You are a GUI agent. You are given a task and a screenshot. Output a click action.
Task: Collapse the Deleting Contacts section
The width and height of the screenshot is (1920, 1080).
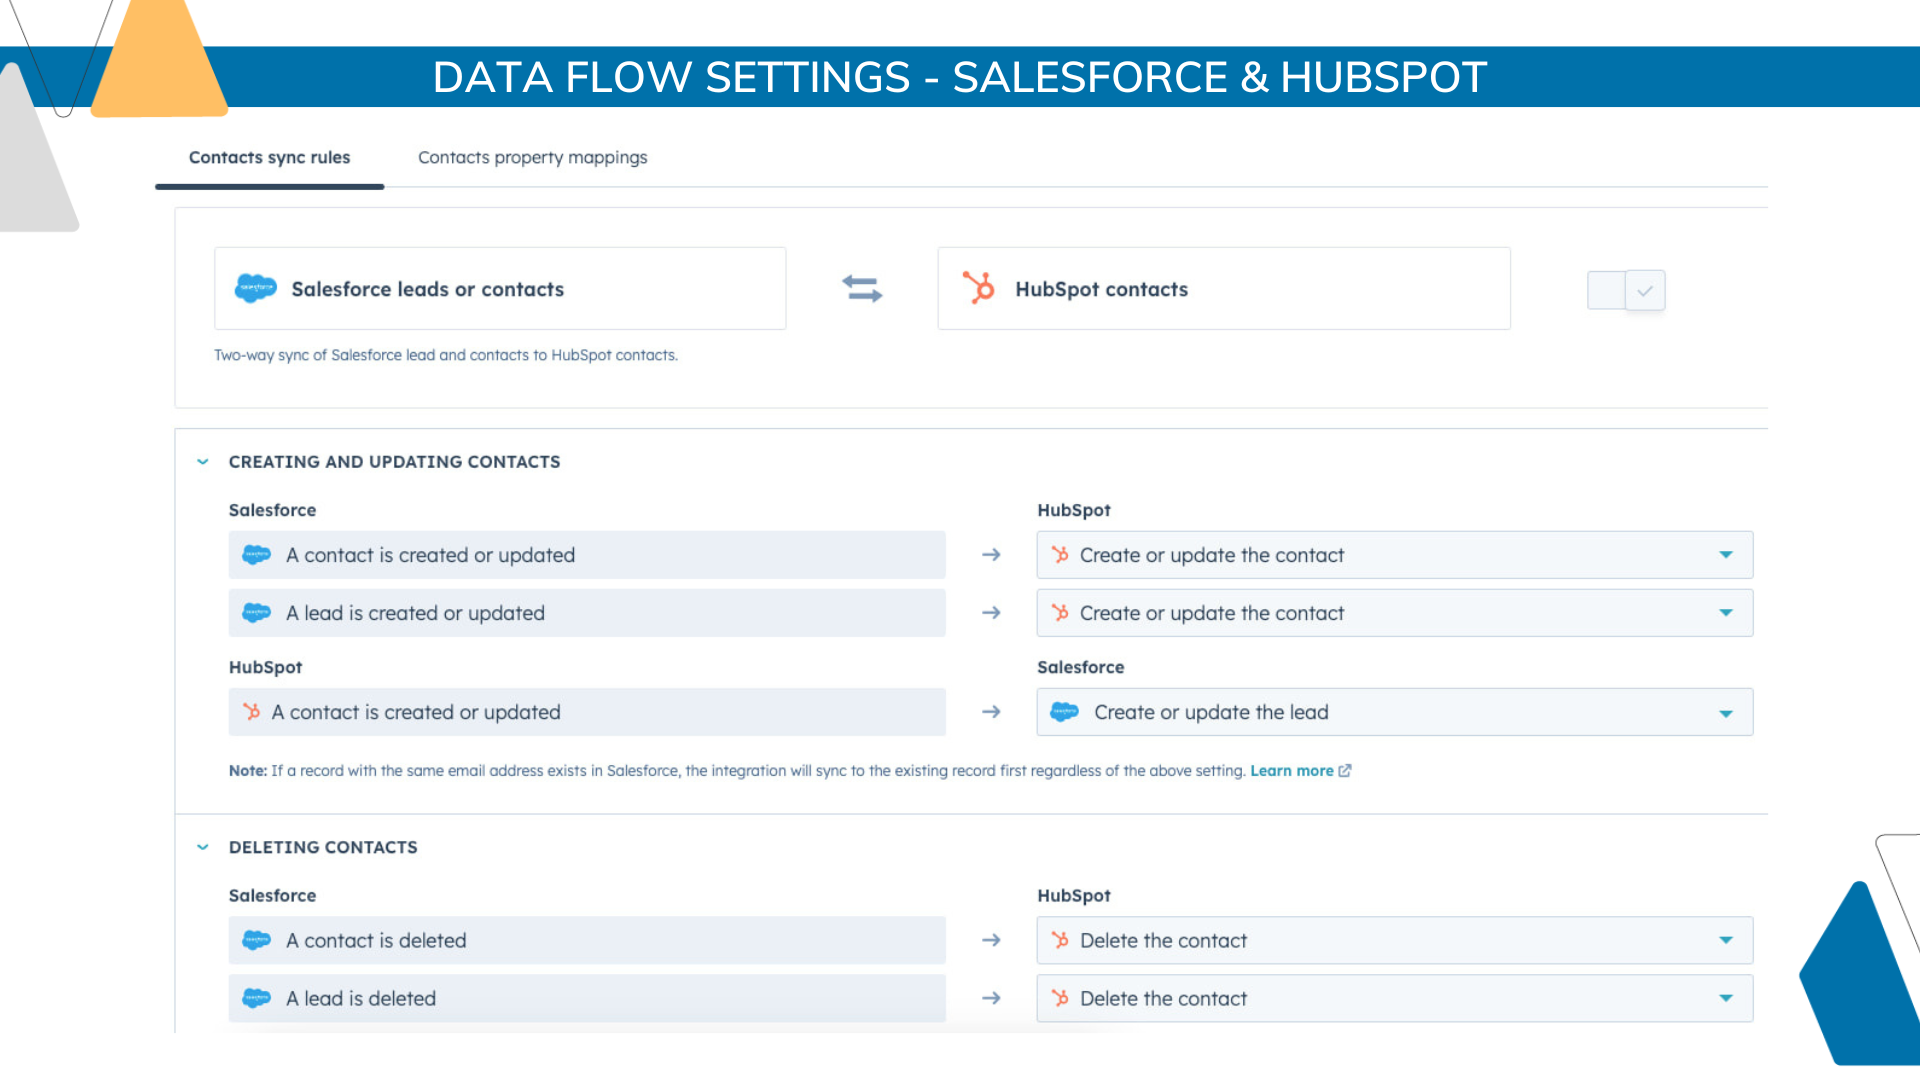tap(203, 847)
